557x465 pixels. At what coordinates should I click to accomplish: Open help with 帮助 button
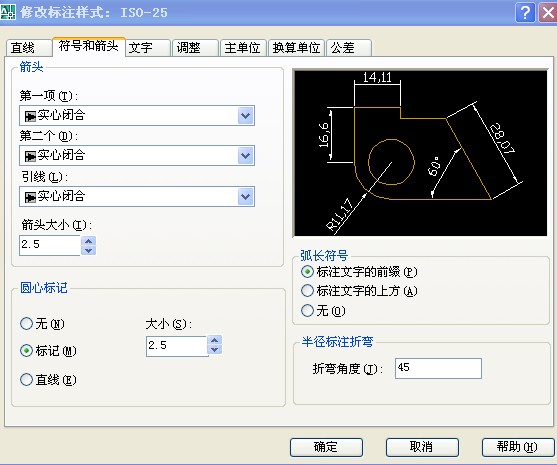click(x=518, y=447)
